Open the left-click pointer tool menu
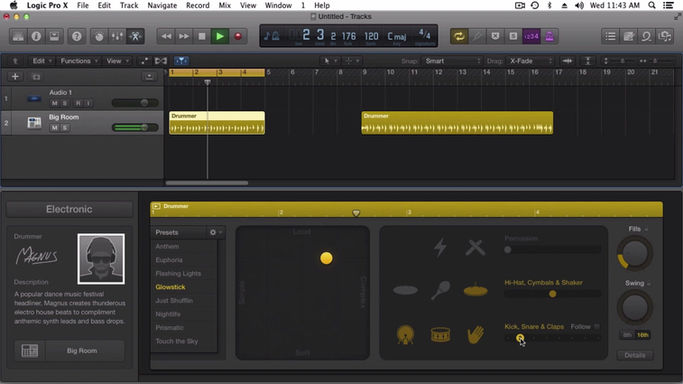The width and height of the screenshot is (683, 384). (330, 61)
